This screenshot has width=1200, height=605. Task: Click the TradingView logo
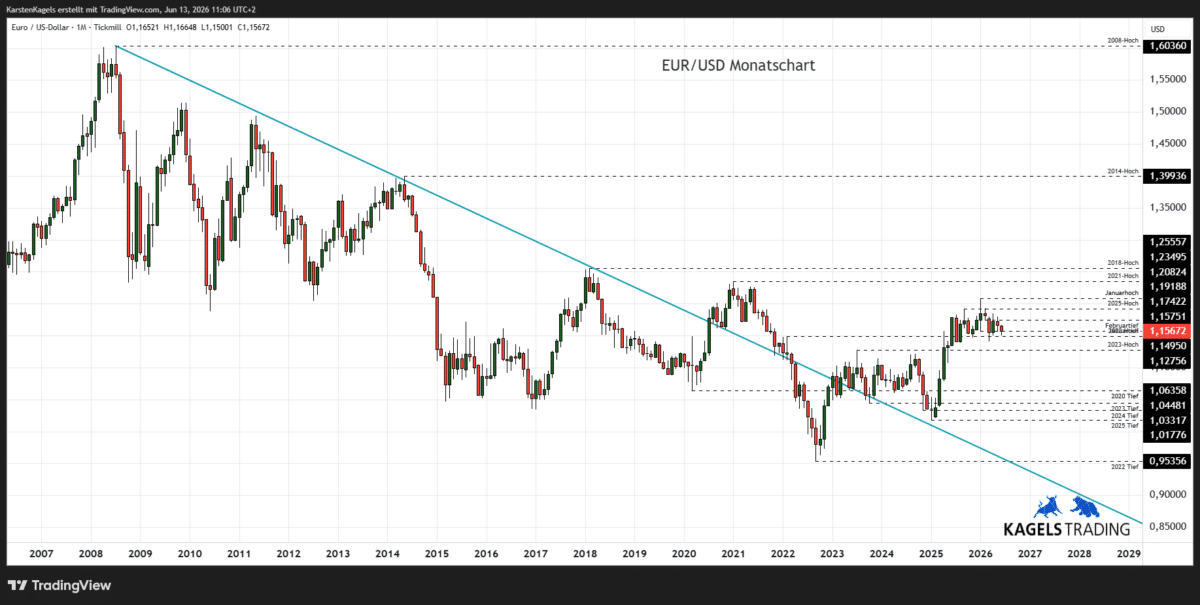[x=59, y=586]
